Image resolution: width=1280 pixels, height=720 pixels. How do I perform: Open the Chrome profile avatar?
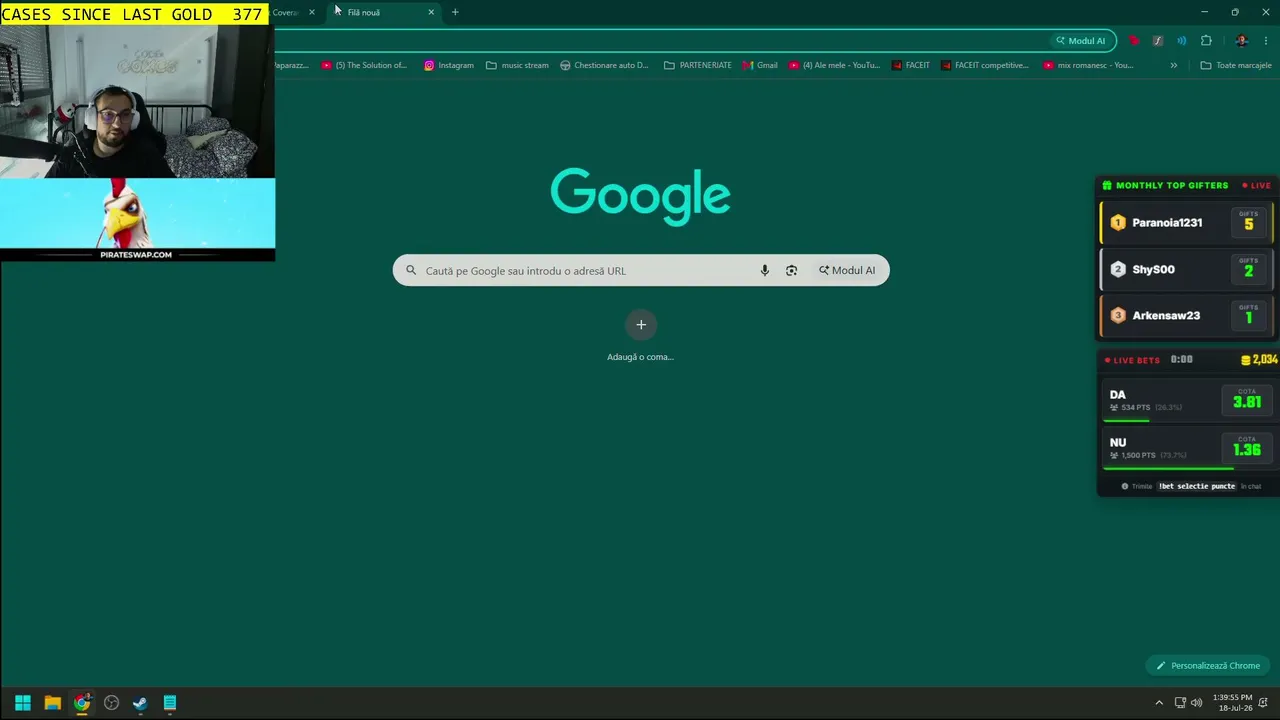[1242, 41]
